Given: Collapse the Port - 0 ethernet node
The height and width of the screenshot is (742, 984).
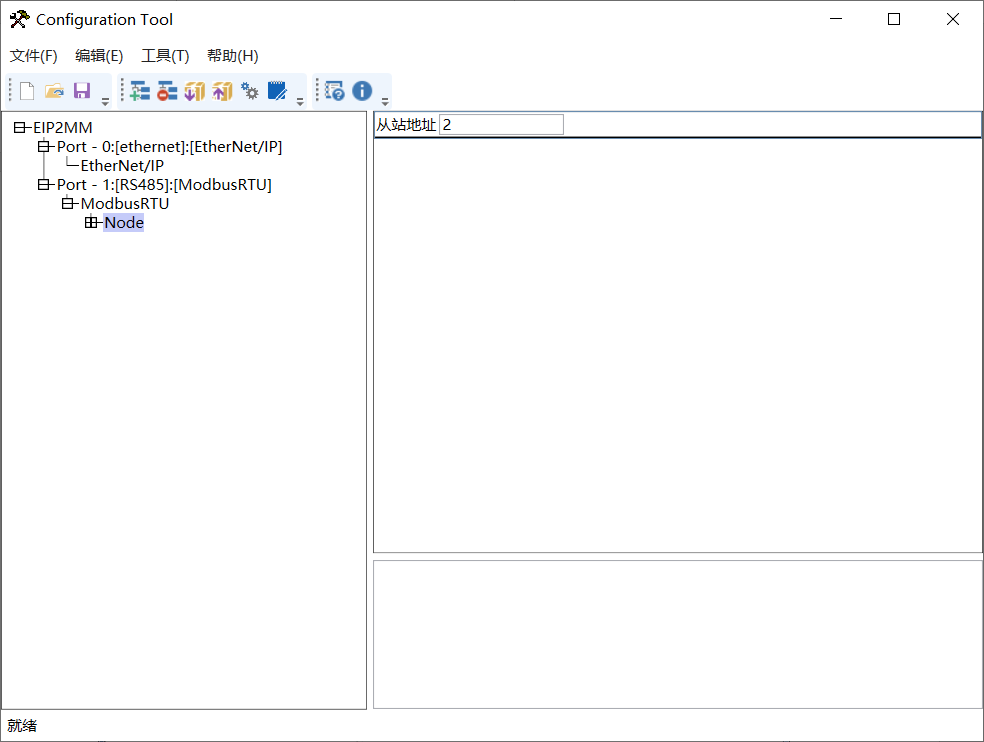Looking at the screenshot, I should click(43, 147).
